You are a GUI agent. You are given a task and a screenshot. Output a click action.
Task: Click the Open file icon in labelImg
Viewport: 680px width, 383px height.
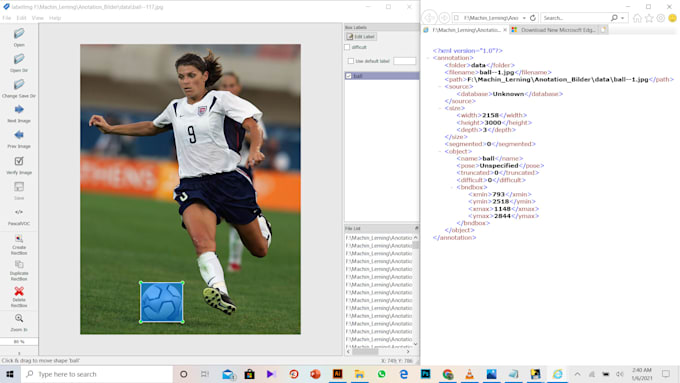[x=19, y=34]
